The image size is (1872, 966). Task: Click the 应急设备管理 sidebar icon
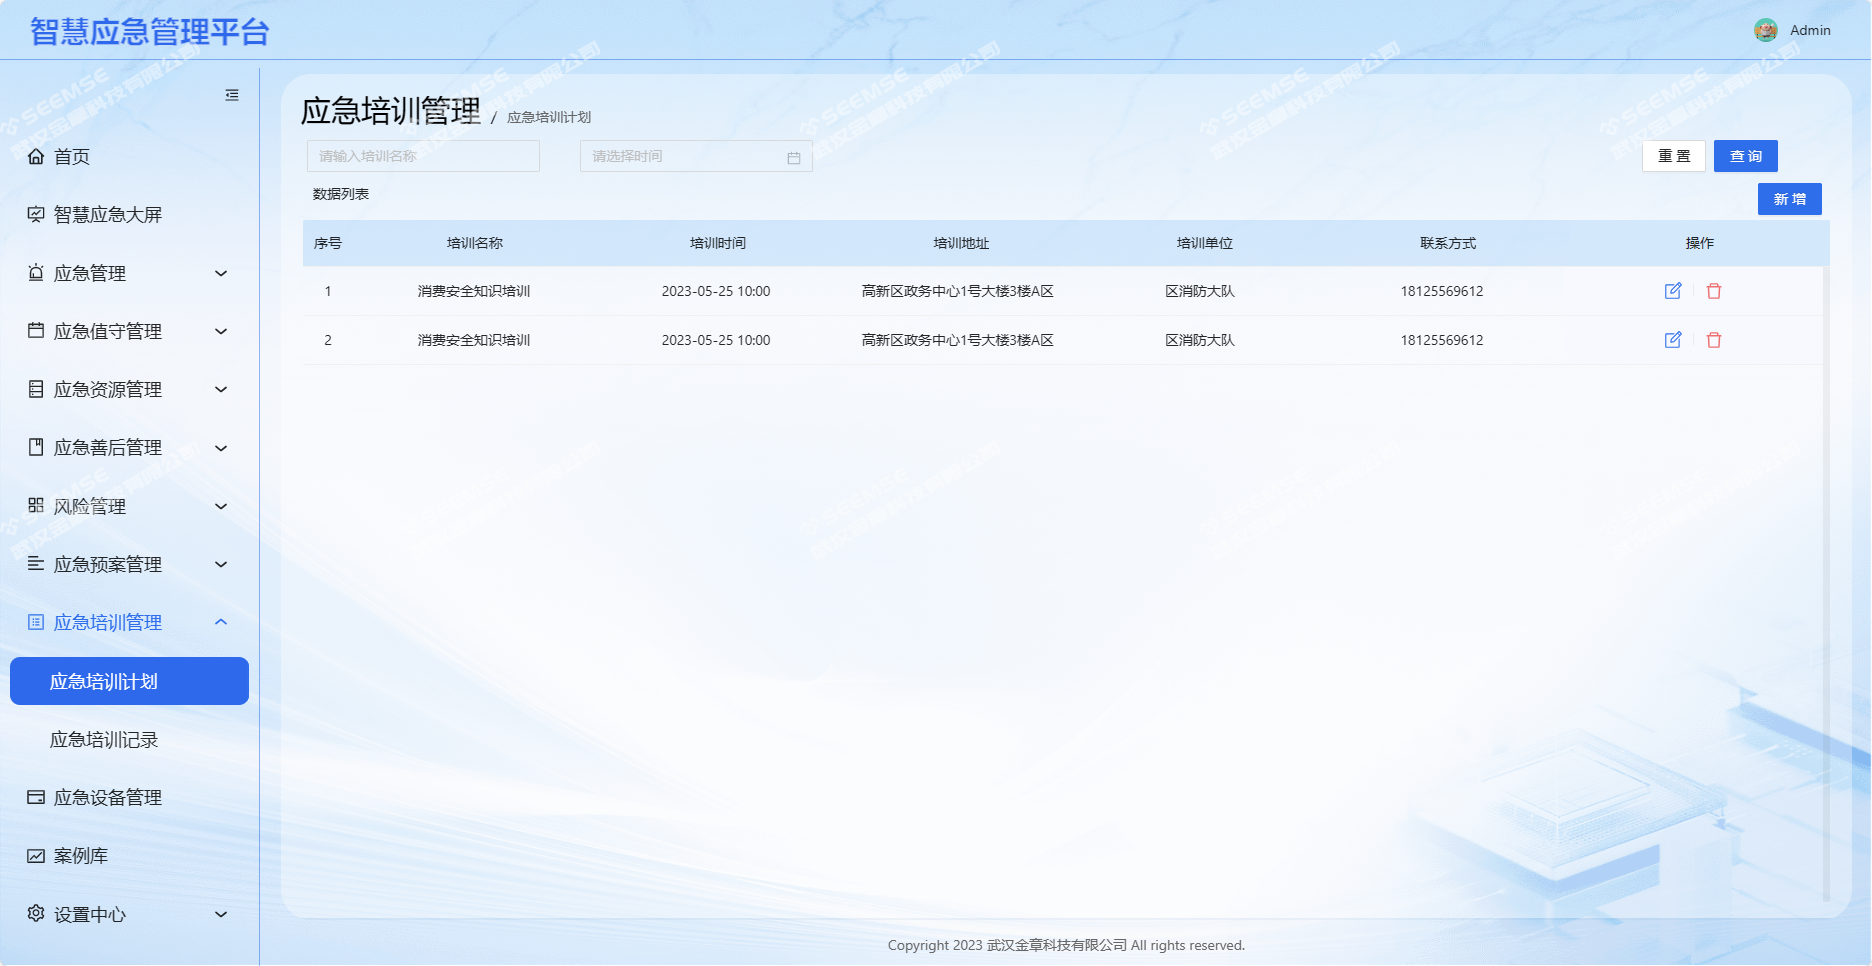pyautogui.click(x=36, y=797)
